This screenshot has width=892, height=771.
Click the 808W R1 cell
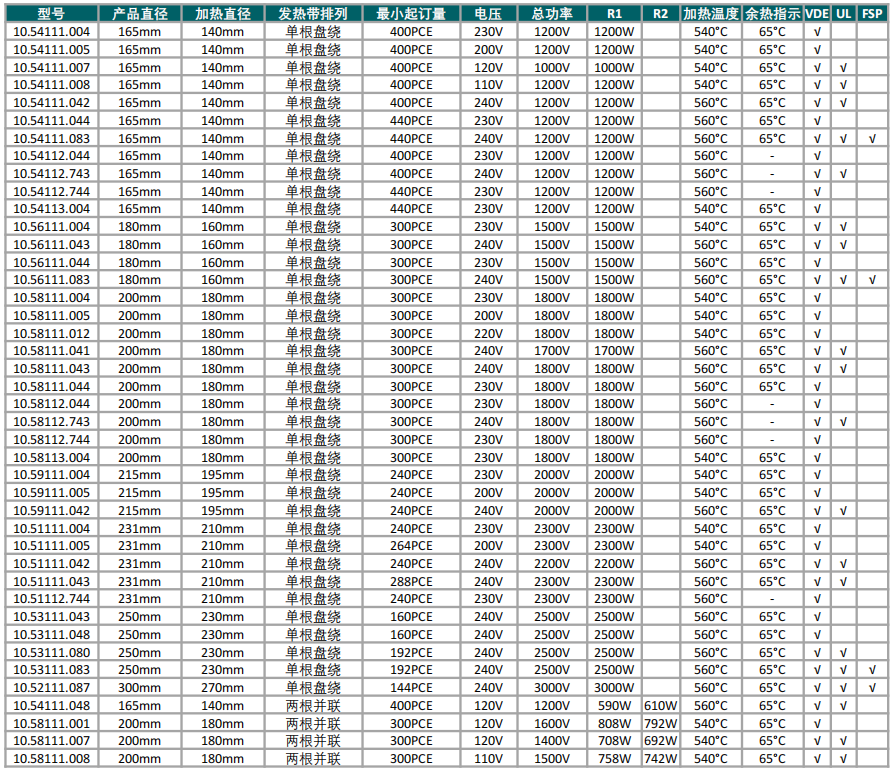coord(614,723)
